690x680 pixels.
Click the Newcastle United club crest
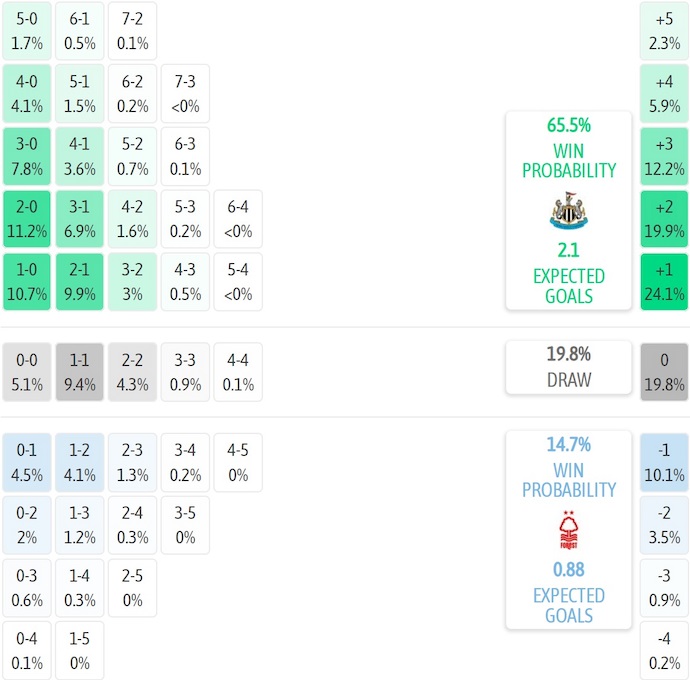(x=568, y=212)
